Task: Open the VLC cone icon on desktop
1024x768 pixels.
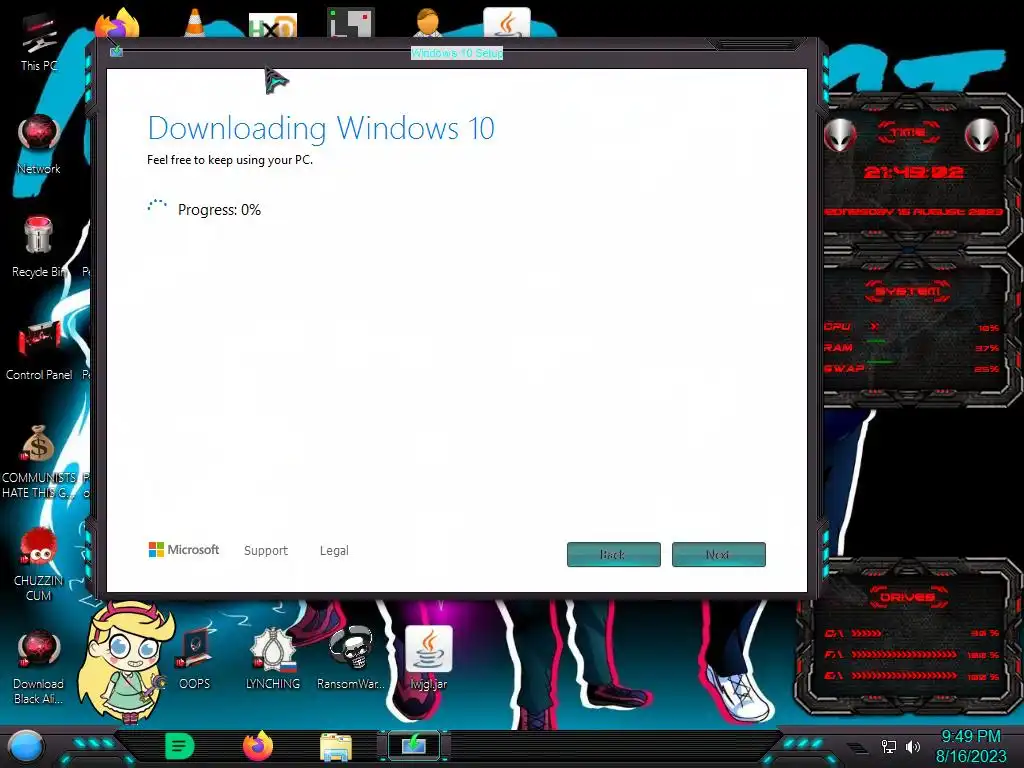Action: pos(194,22)
